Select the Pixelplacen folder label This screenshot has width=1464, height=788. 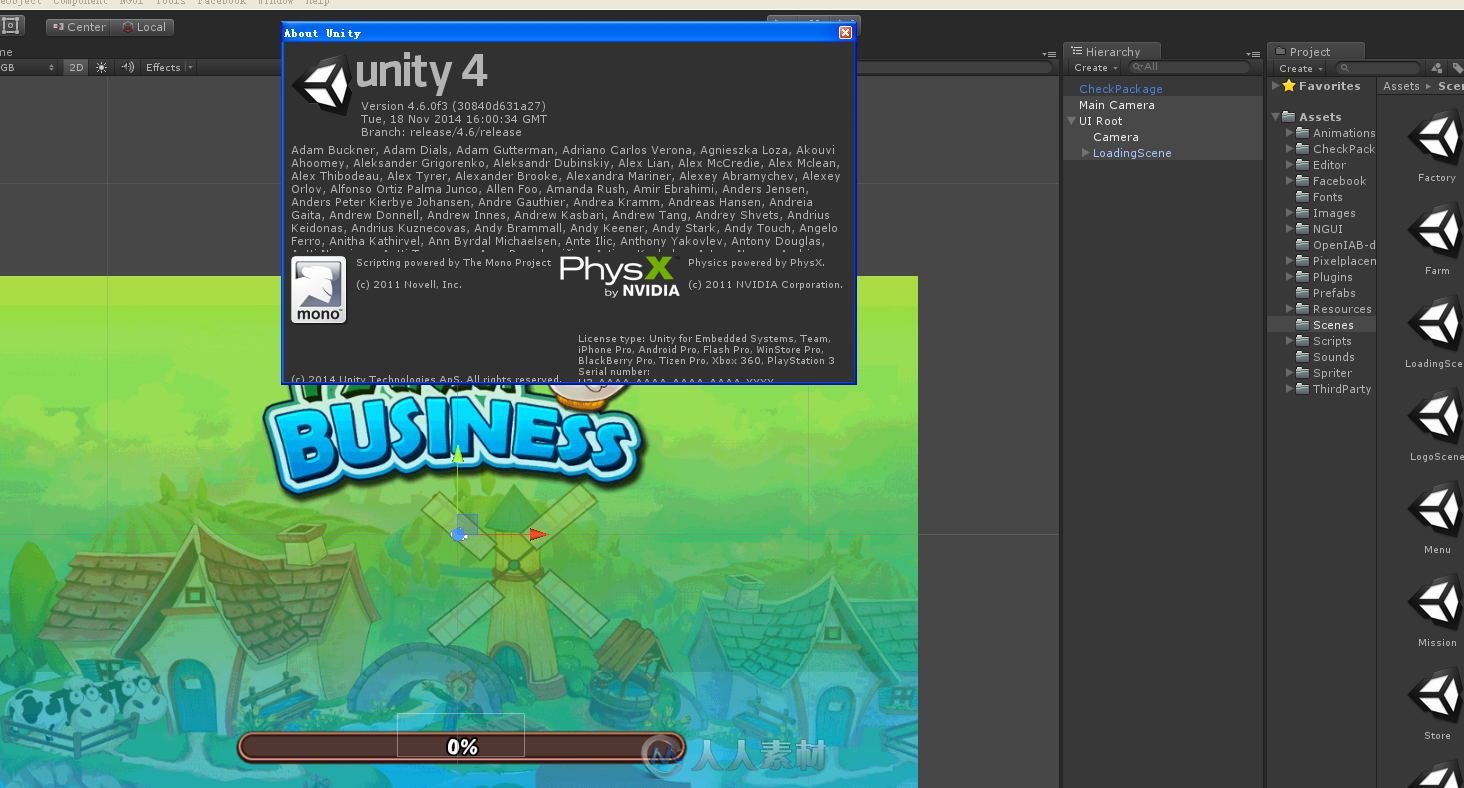click(x=1344, y=261)
